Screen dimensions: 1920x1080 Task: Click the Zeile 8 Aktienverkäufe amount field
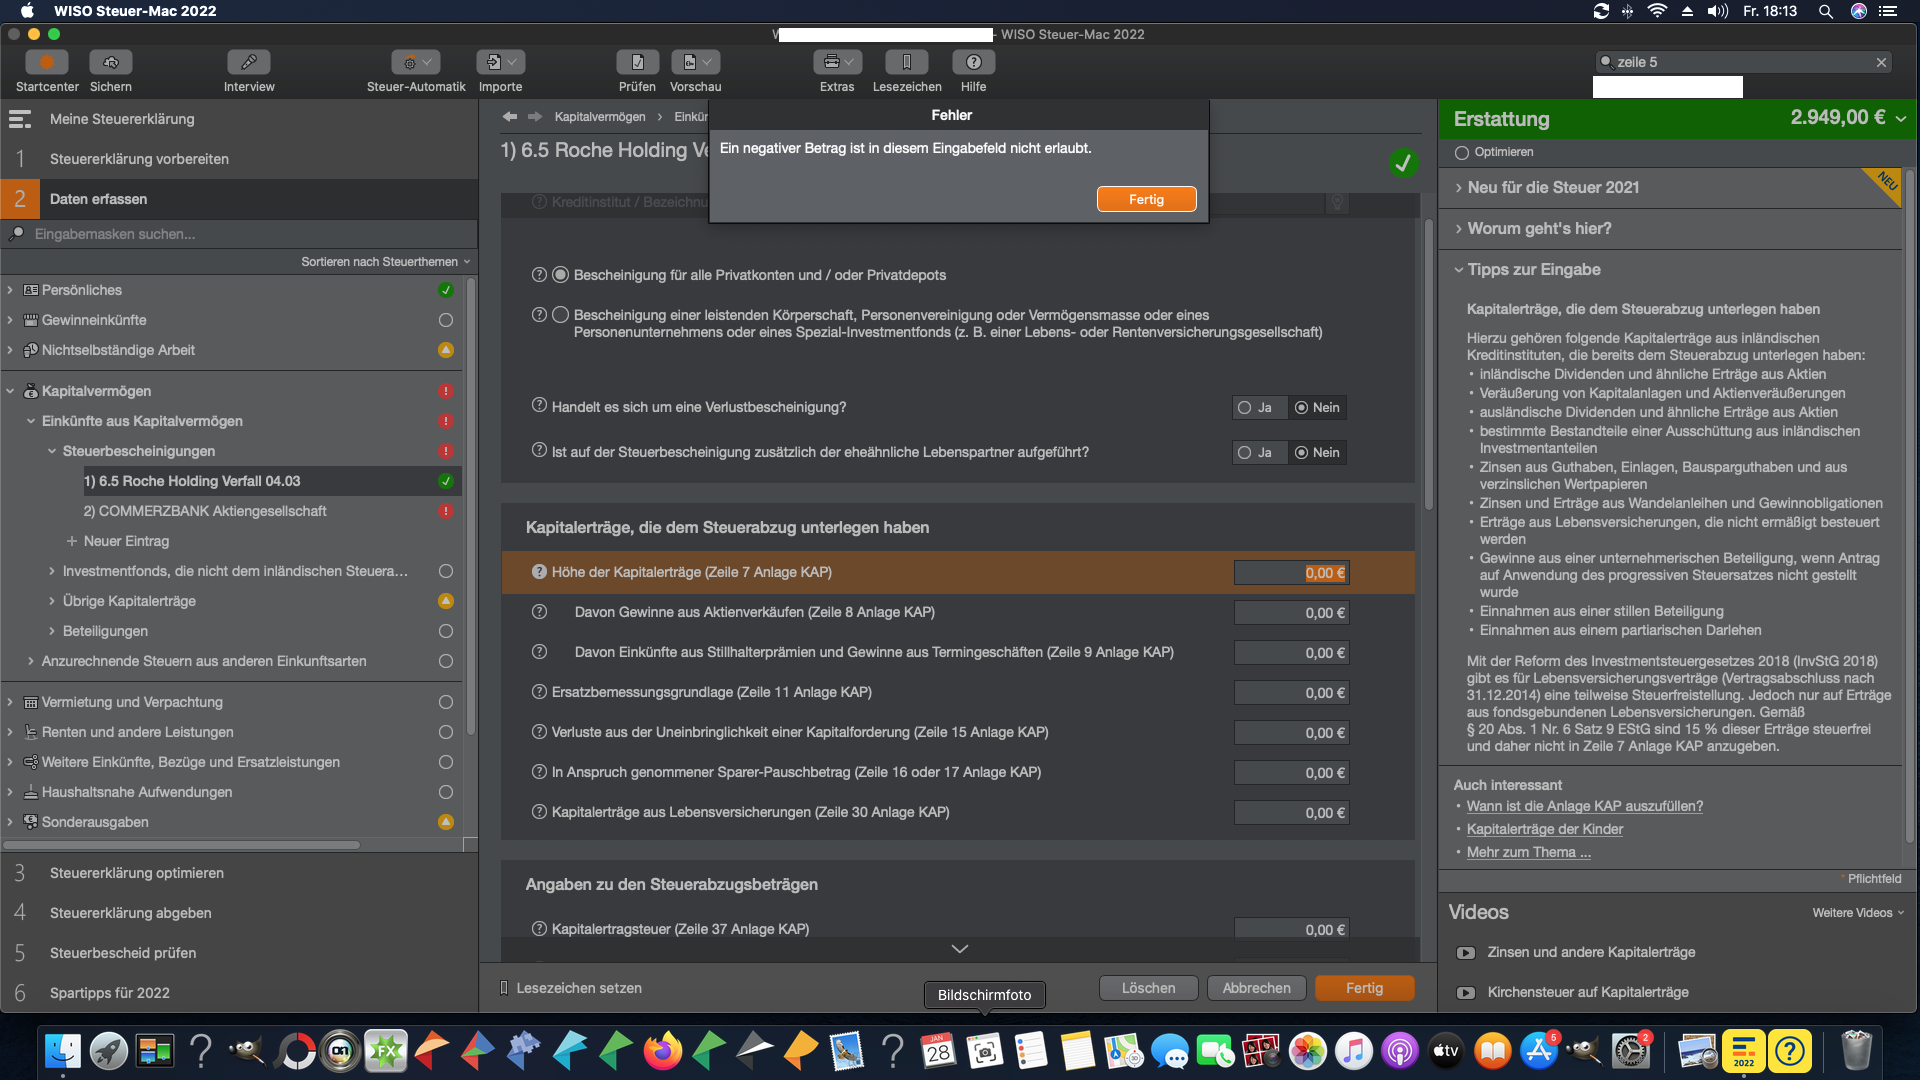(1290, 613)
